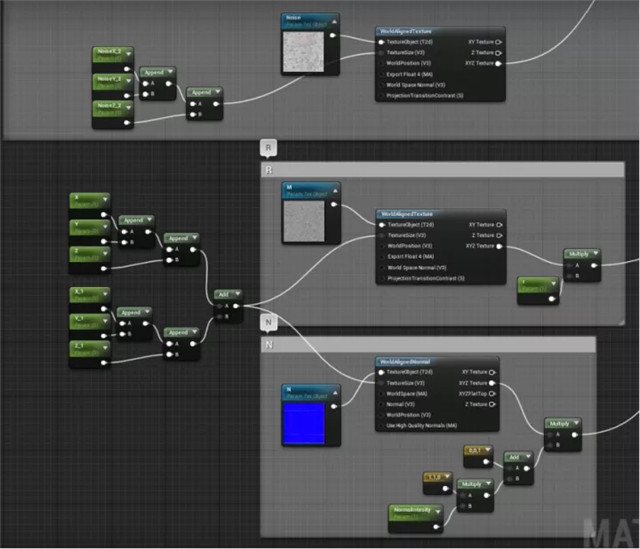Screen dimensions: 640x549
Task: Click B input pin on R comment Multiply
Action: [570, 276]
